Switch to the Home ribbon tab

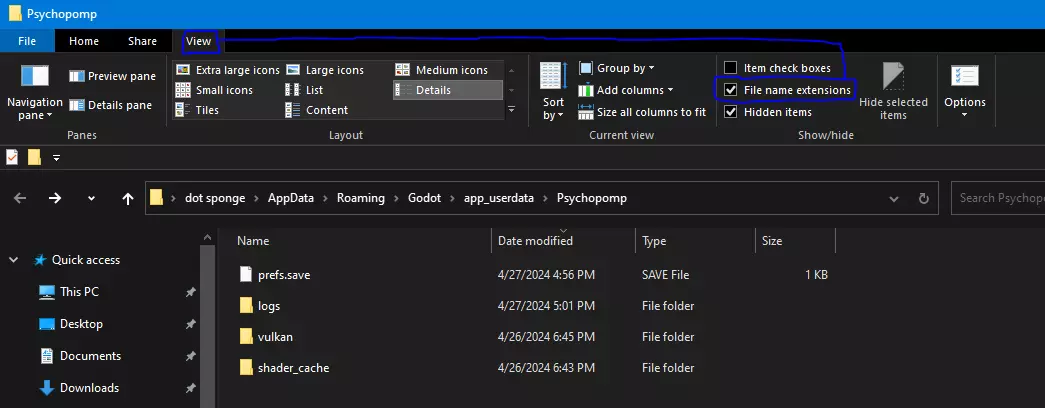click(x=84, y=41)
